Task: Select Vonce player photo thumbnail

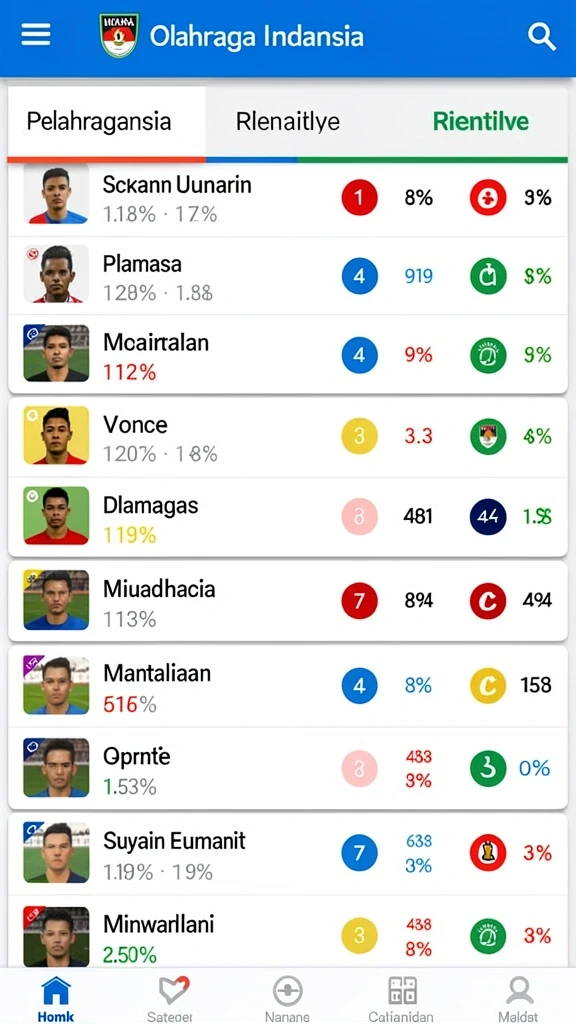Action: pyautogui.click(x=56, y=435)
